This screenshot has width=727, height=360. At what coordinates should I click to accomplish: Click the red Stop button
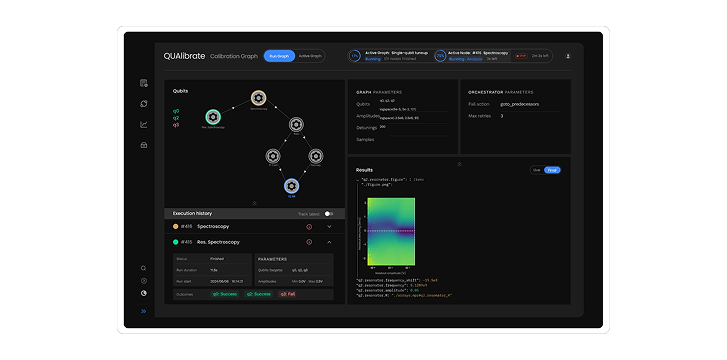click(521, 56)
